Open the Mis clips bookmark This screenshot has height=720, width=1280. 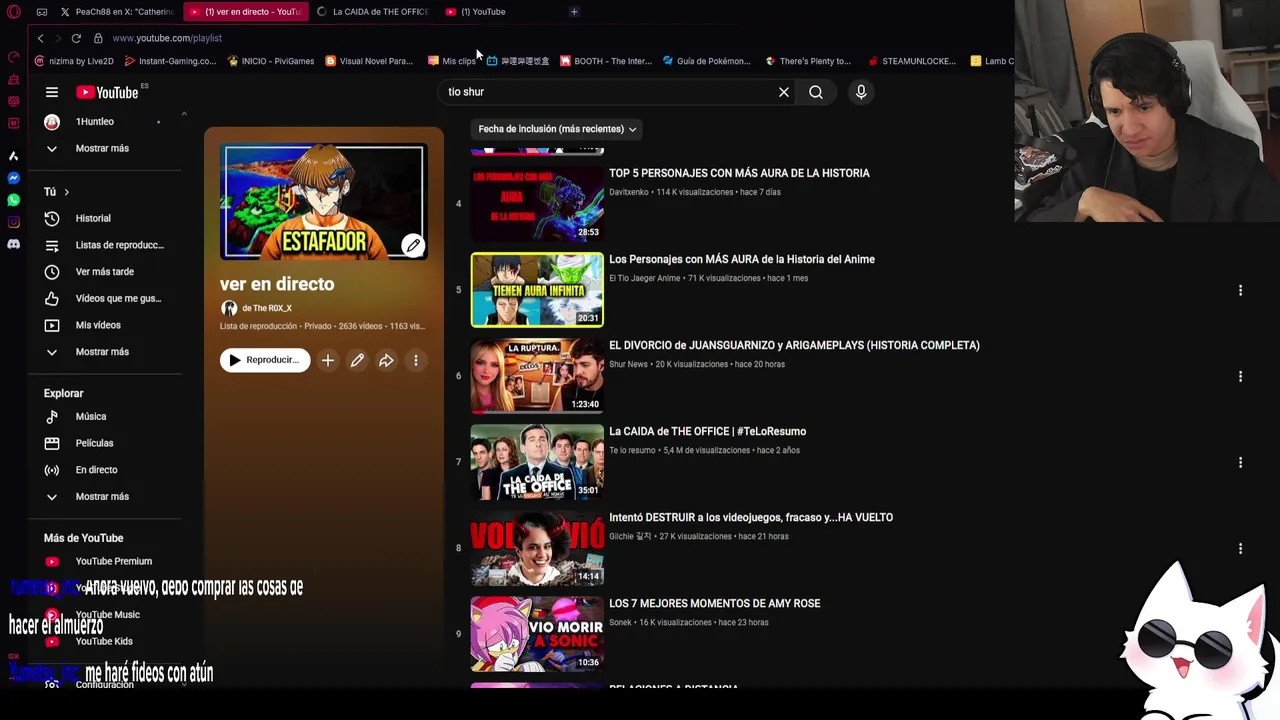tap(452, 61)
